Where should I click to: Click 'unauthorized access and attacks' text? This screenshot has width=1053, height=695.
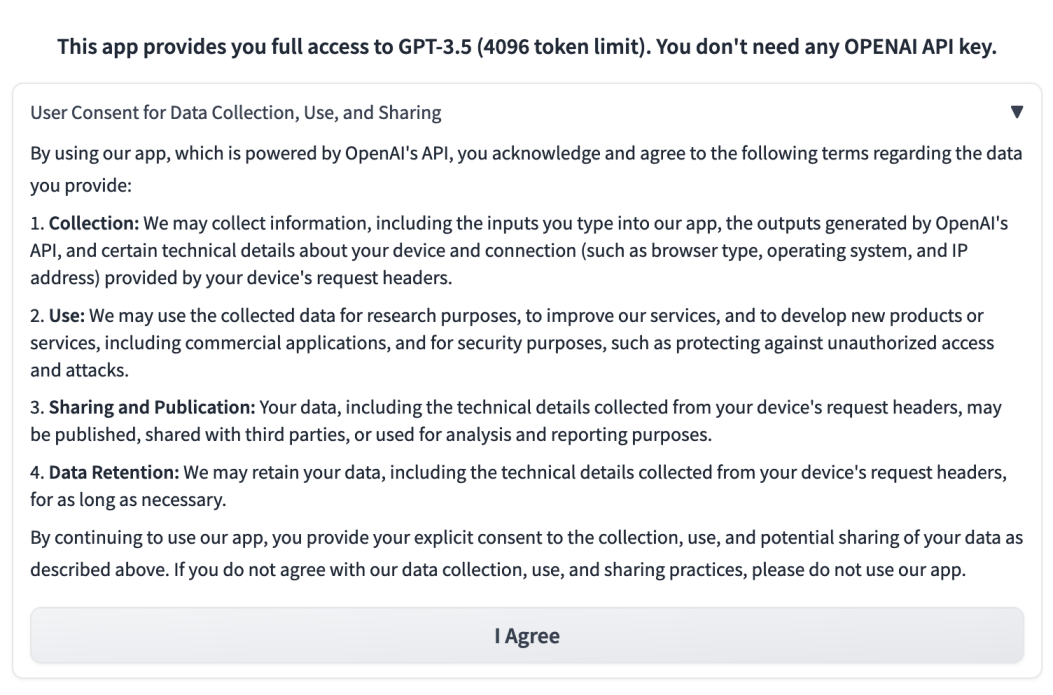coord(870,342)
